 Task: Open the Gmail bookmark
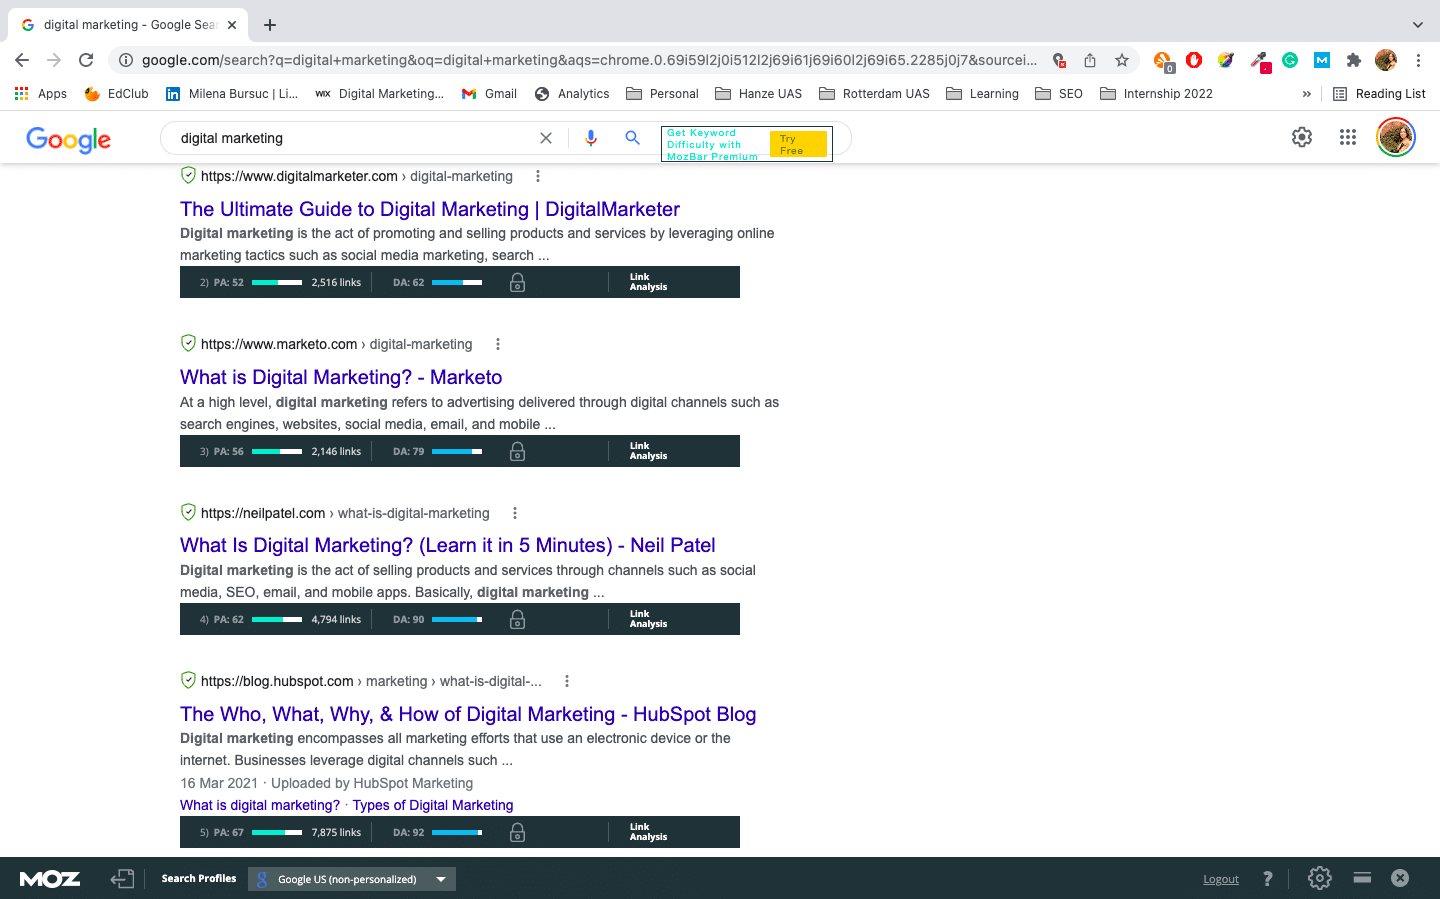coord(489,94)
